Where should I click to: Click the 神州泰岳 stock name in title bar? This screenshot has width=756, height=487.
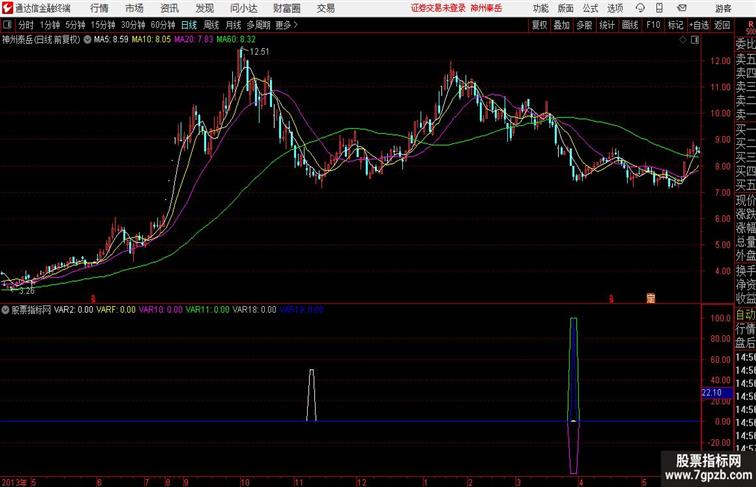point(486,8)
